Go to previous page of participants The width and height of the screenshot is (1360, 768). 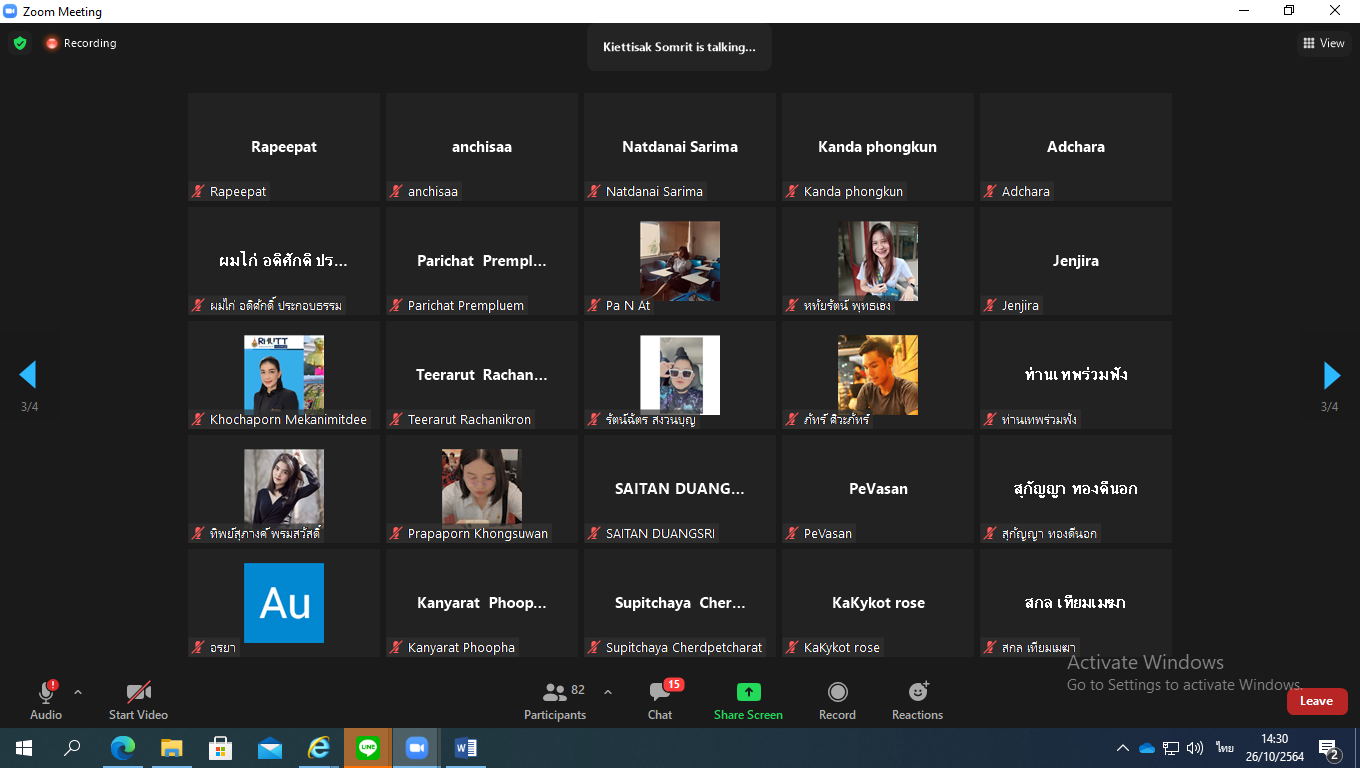(x=28, y=375)
